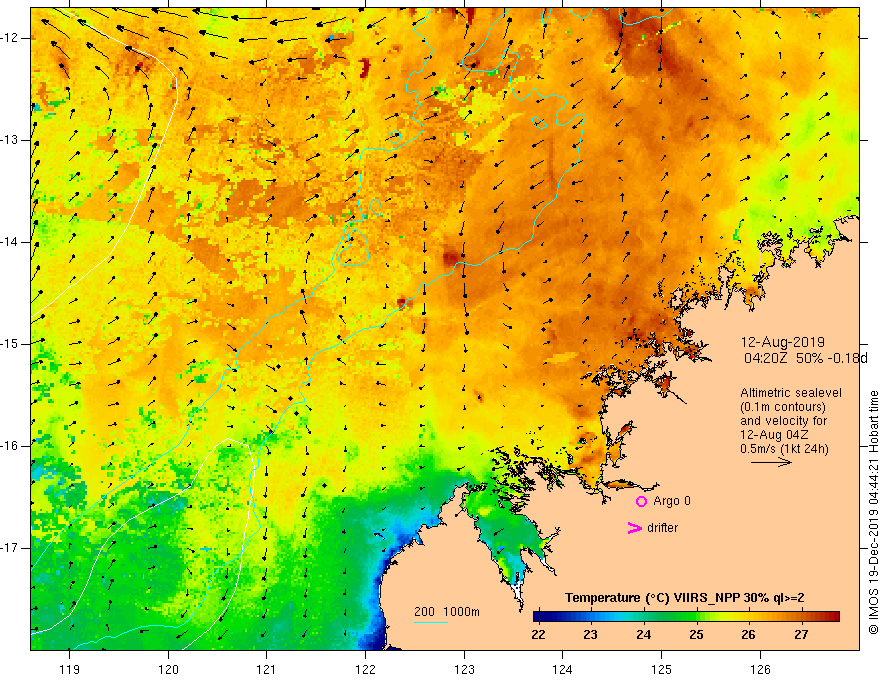The height and width of the screenshot is (680, 880).
Task: Click the '27' colorbar tick label
Action: (x=801, y=635)
